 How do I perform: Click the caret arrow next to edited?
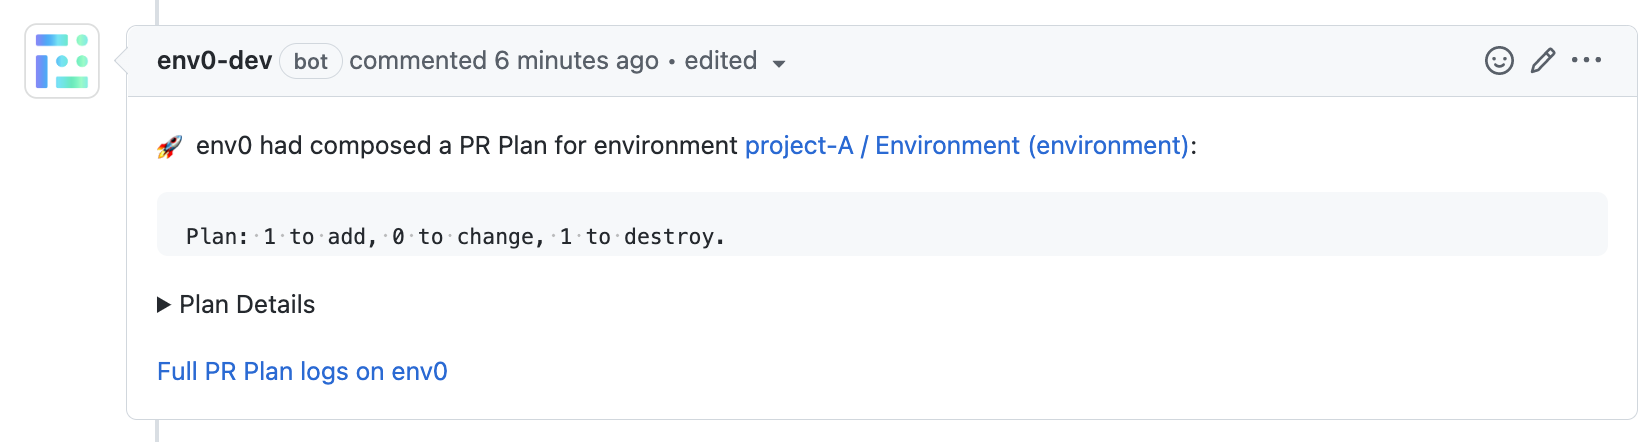pyautogui.click(x=779, y=63)
